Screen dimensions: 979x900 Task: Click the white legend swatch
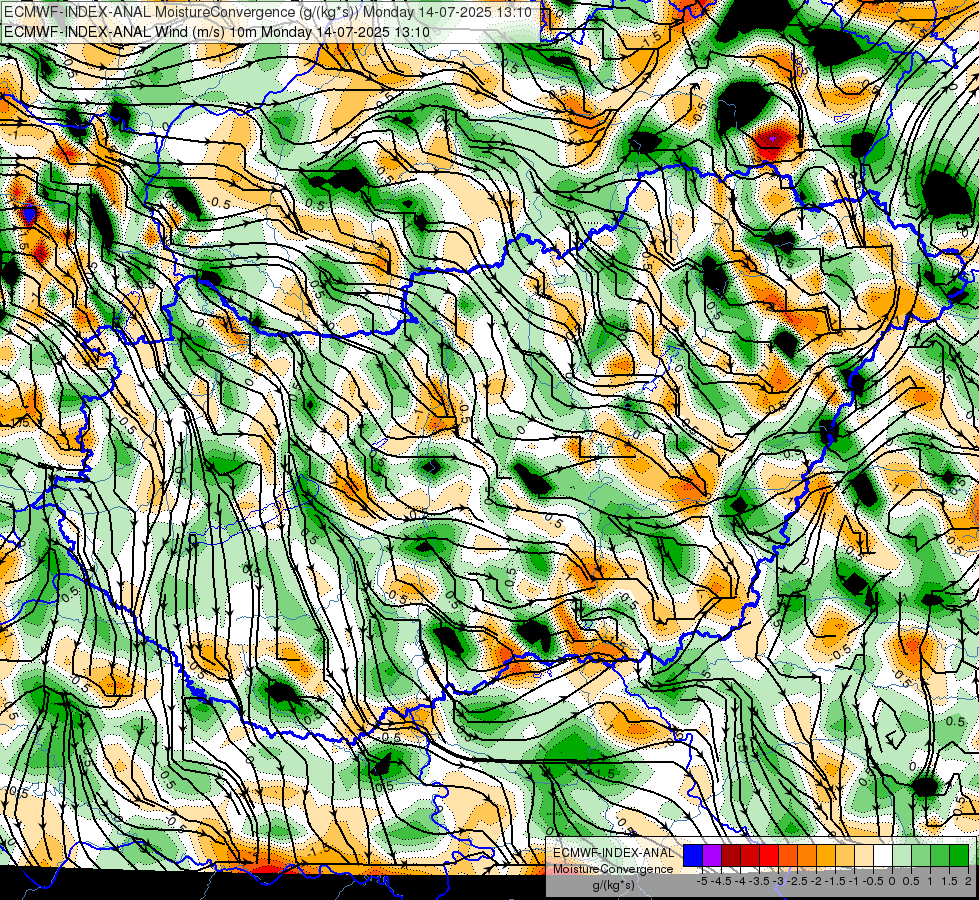point(883,855)
